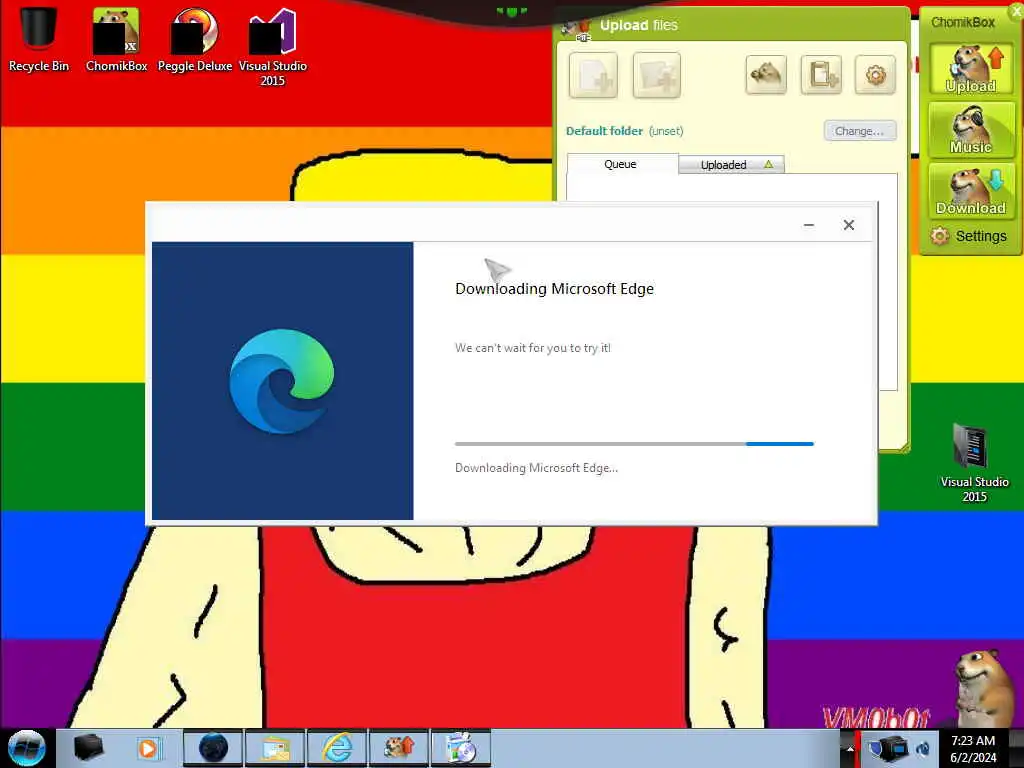Screen dimensions: 1024x768
Task: Click the 'We can't wait for you to try it!' text
Action: coord(533,348)
